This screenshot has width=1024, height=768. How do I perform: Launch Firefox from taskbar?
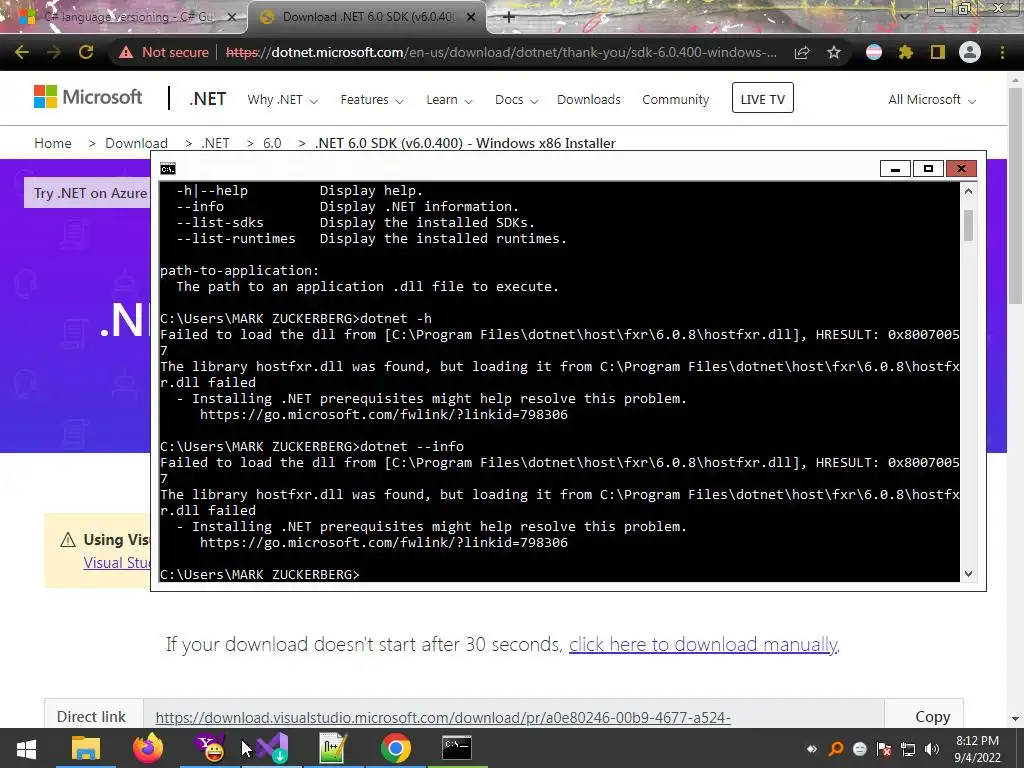(148, 748)
